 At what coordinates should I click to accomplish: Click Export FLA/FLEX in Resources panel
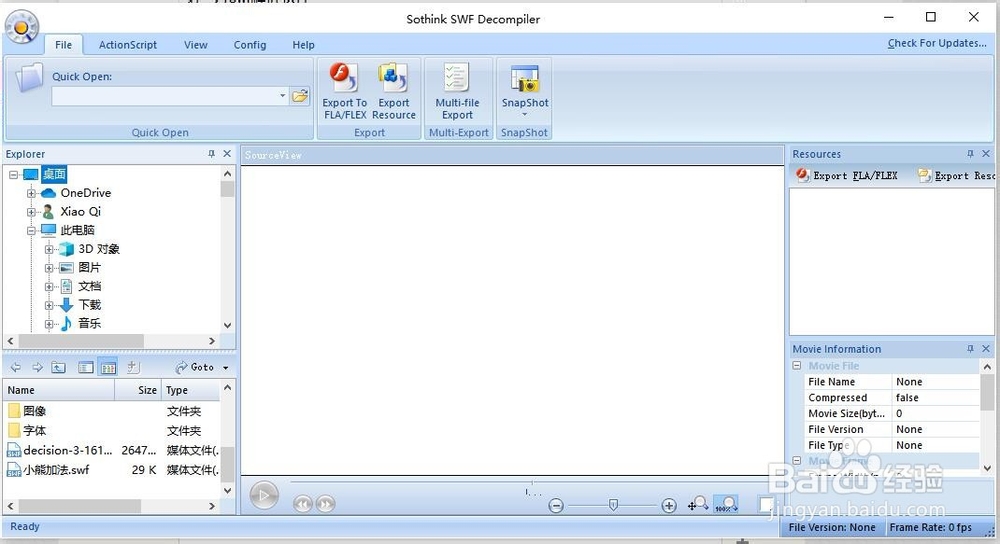(847, 175)
